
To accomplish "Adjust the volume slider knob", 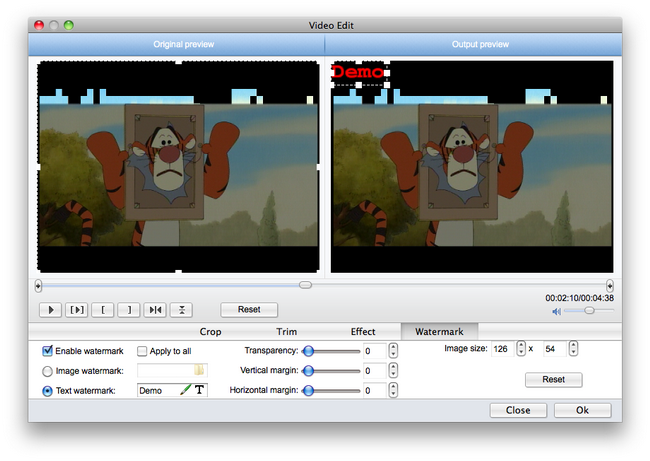I will (589, 310).
